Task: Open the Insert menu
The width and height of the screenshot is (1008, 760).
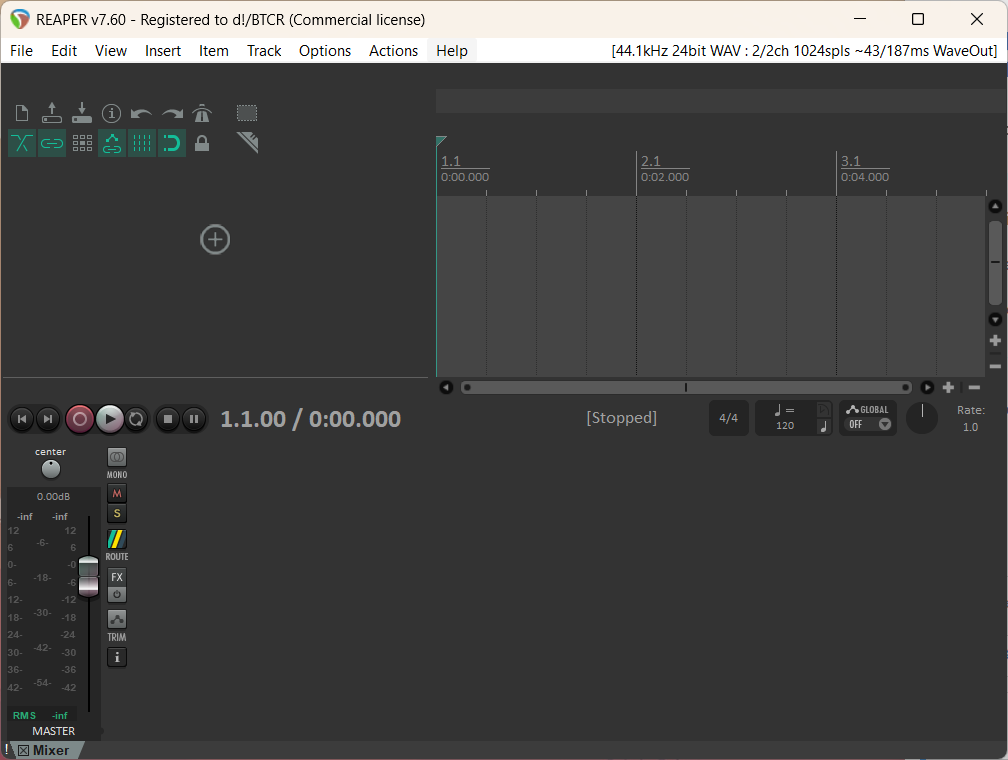Action: (163, 51)
